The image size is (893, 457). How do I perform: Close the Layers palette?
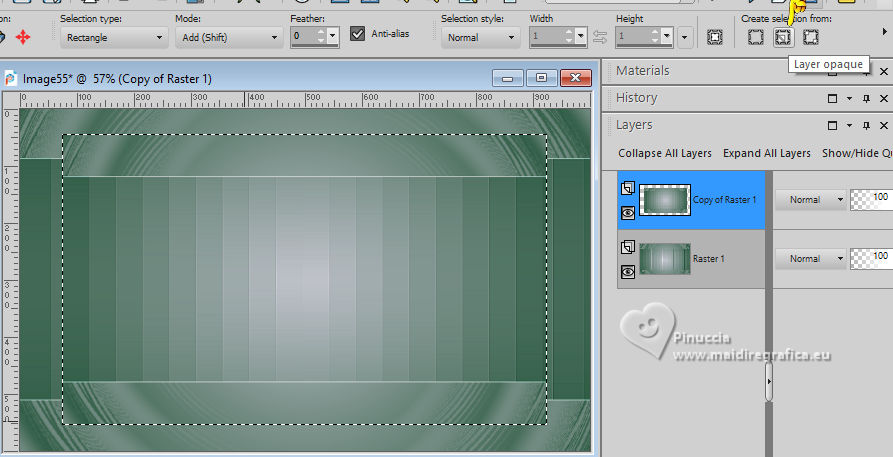coord(884,125)
